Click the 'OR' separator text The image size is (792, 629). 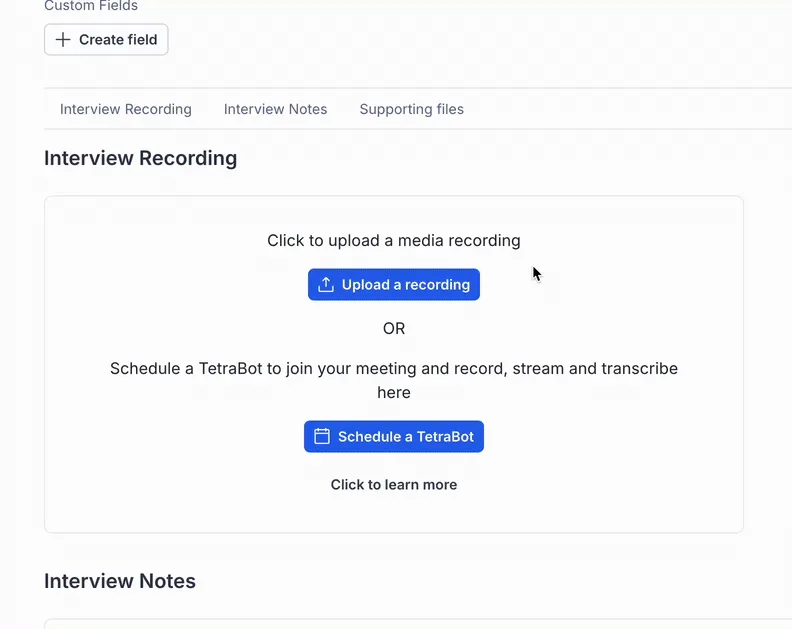coord(394,328)
